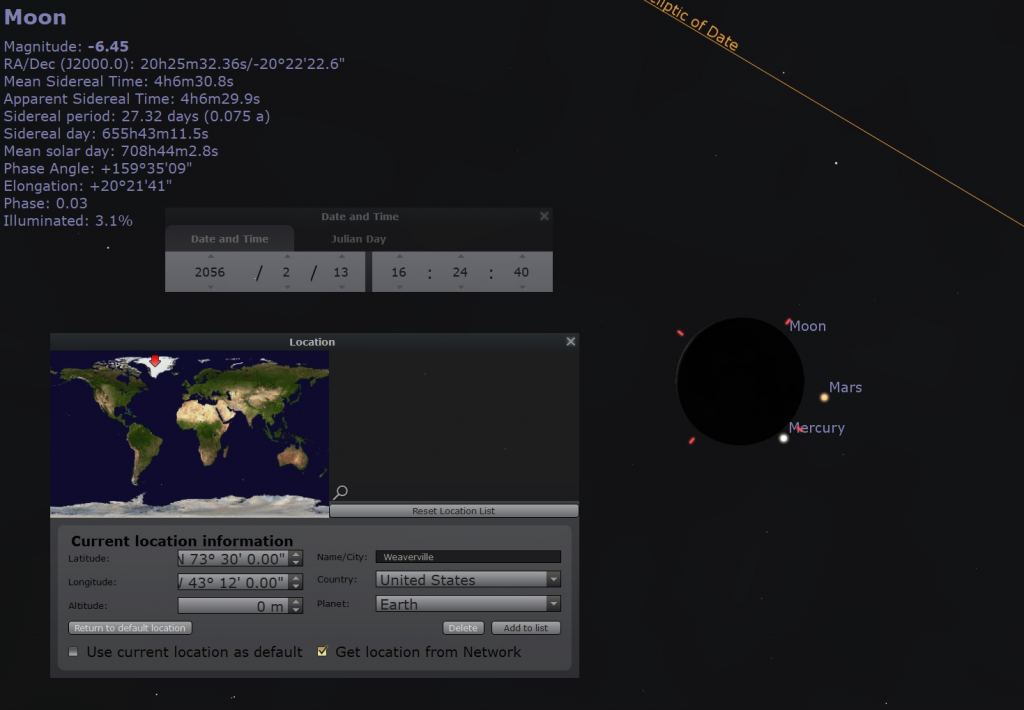Increase the year with the up arrow
The width and height of the screenshot is (1024, 710).
[x=210, y=257]
